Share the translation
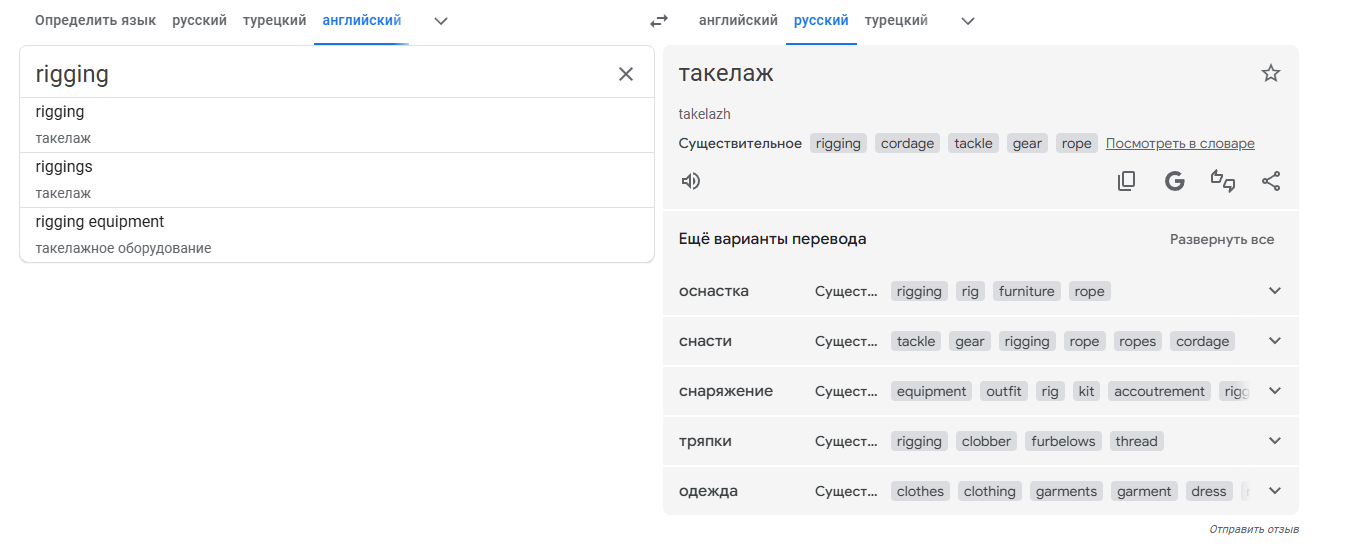The image size is (1363, 557). pos(1271,181)
